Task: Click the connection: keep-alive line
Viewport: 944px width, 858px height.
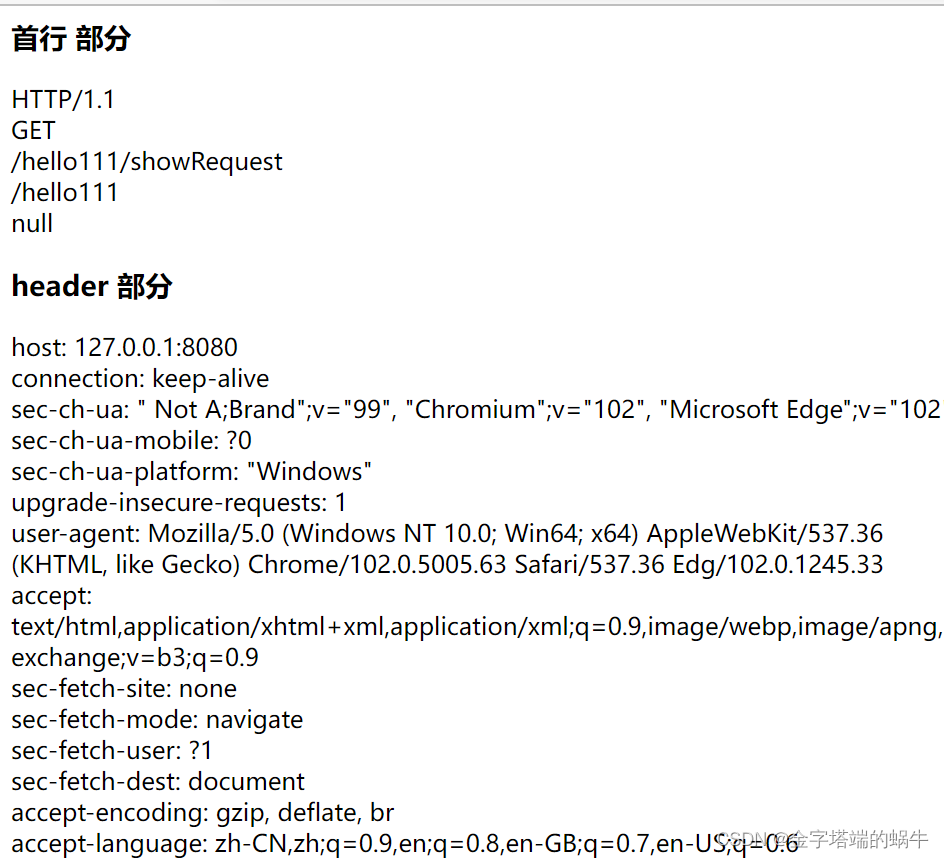Action: 140,379
